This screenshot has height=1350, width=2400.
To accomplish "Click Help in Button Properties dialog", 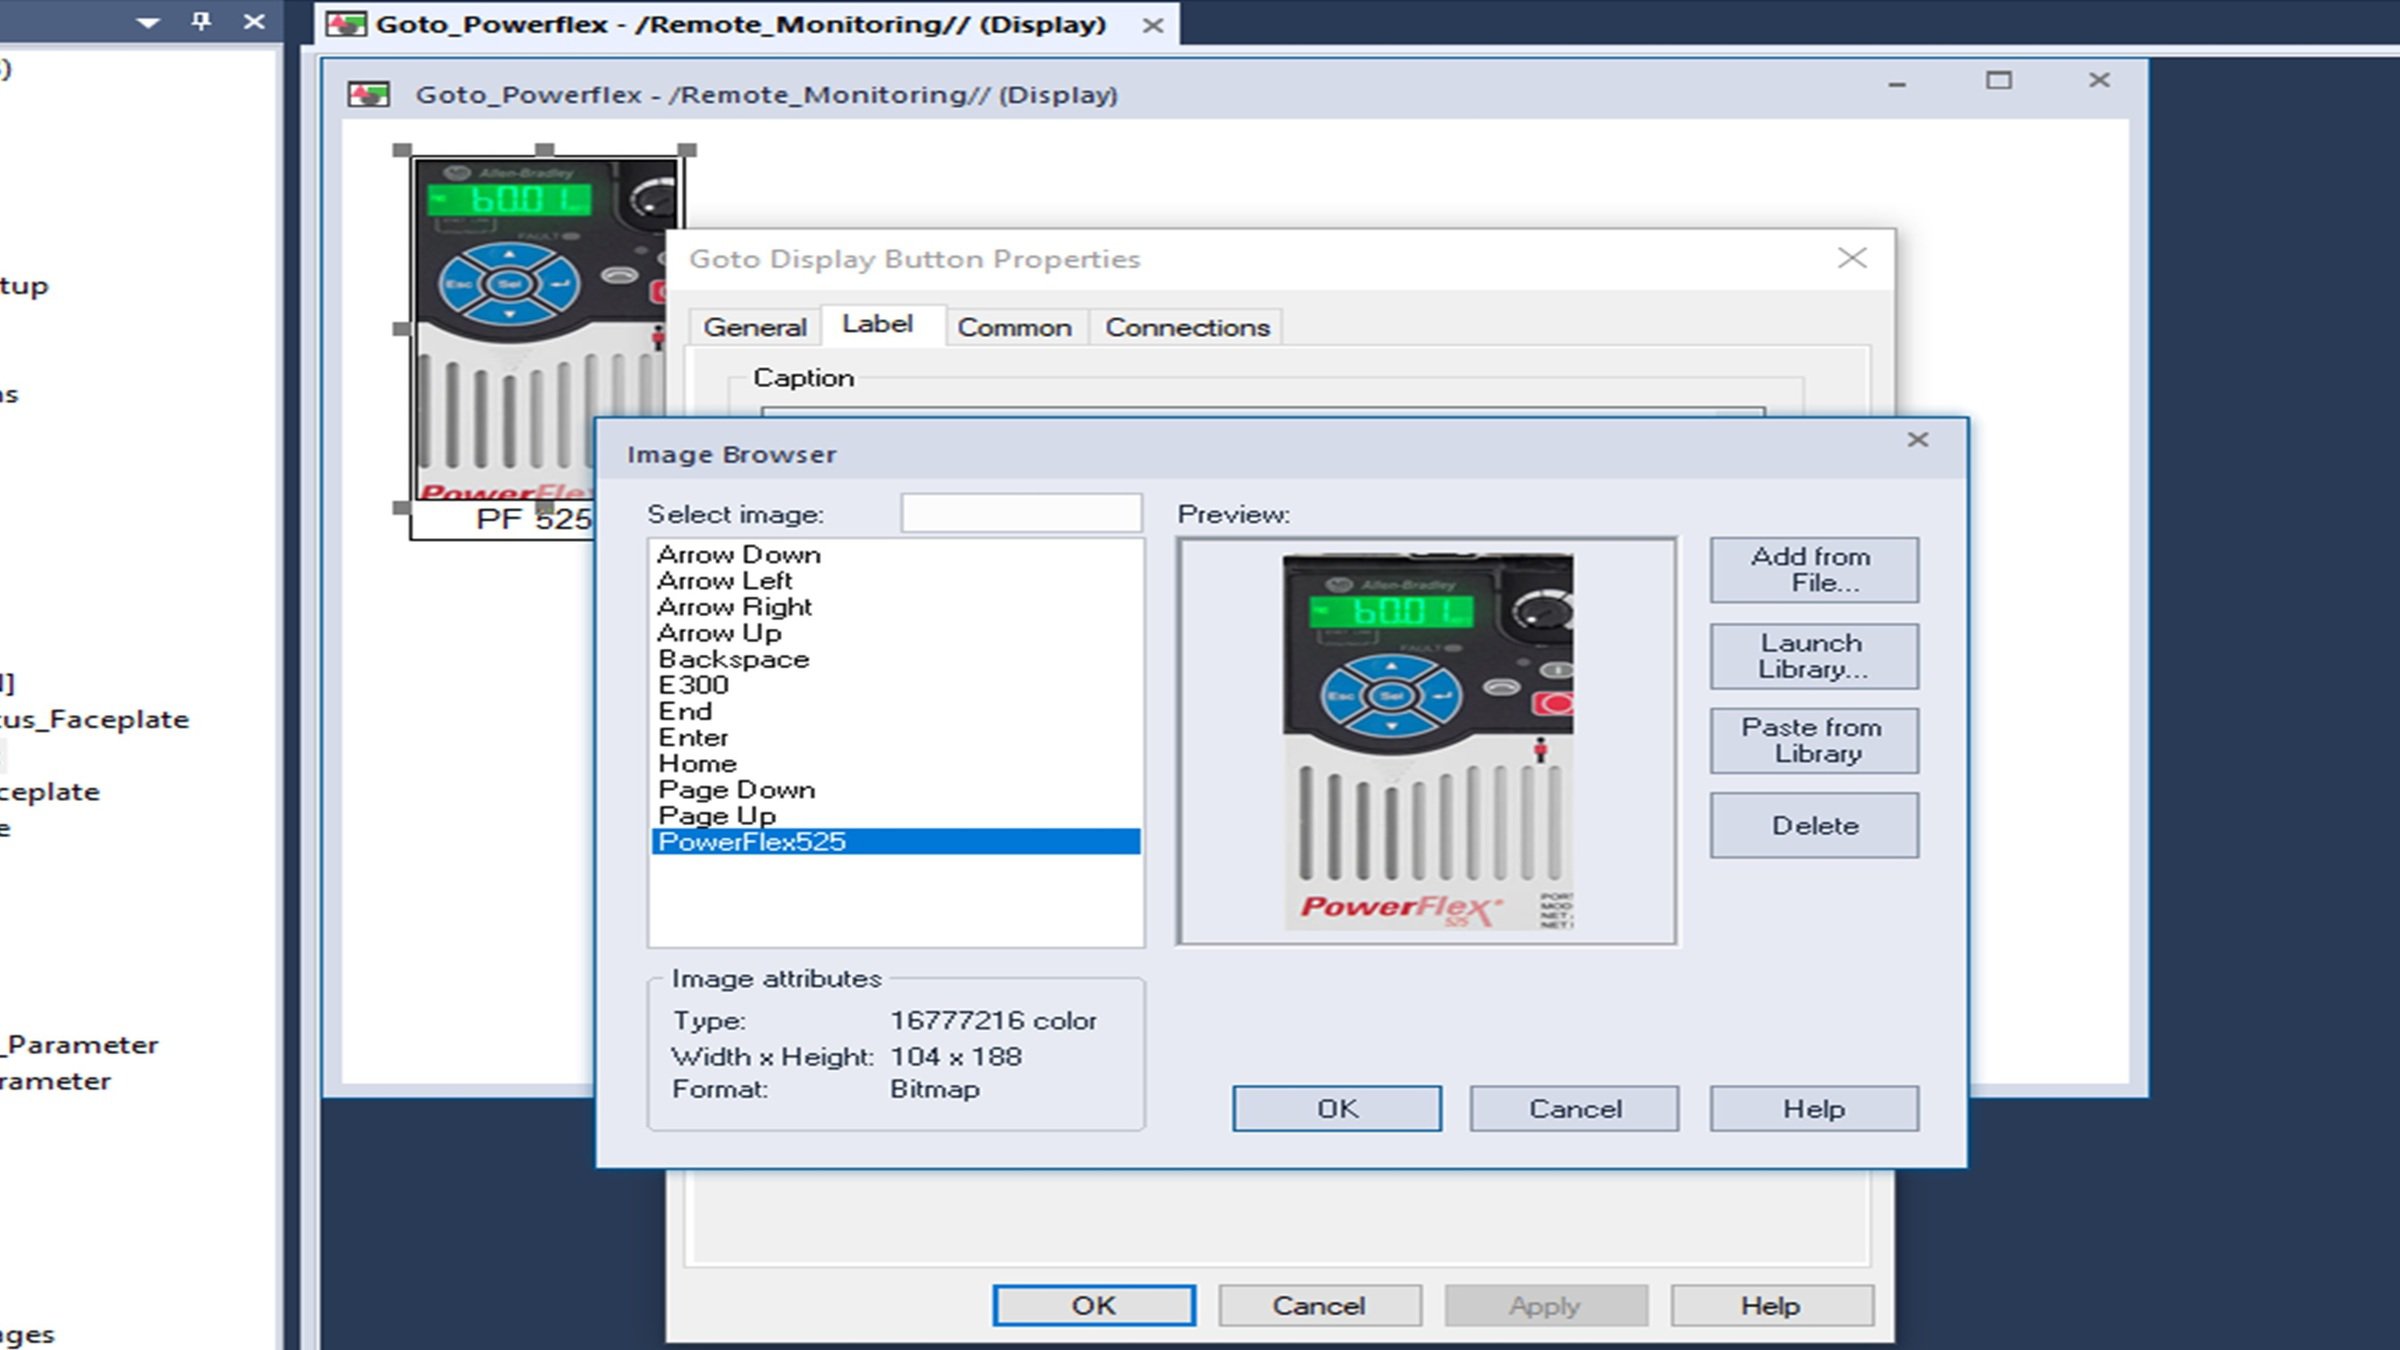I will click(1771, 1305).
